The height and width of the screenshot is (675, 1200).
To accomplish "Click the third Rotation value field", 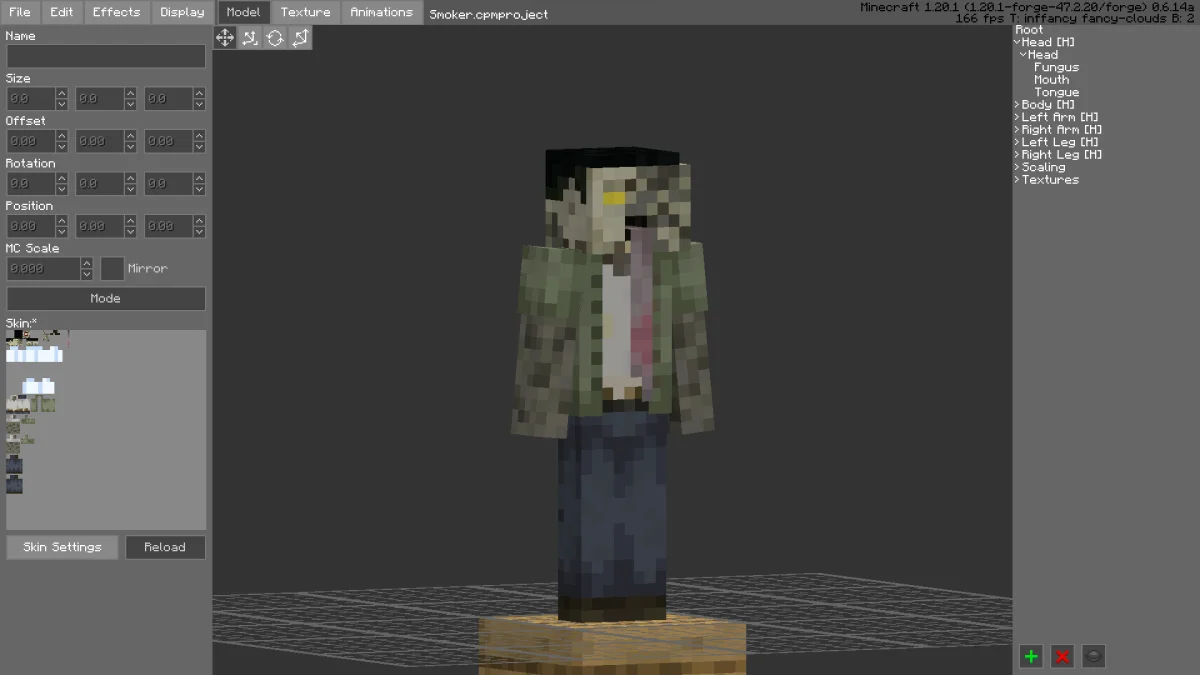I will (x=169, y=184).
